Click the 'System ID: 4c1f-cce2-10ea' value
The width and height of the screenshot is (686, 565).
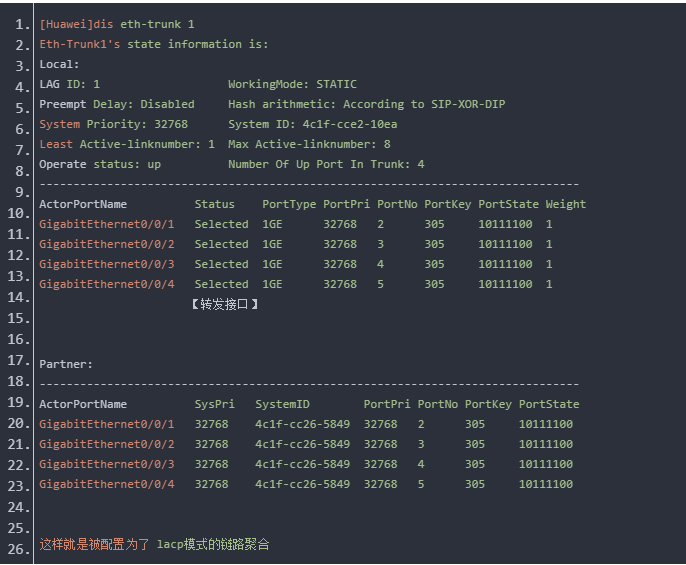coord(312,124)
